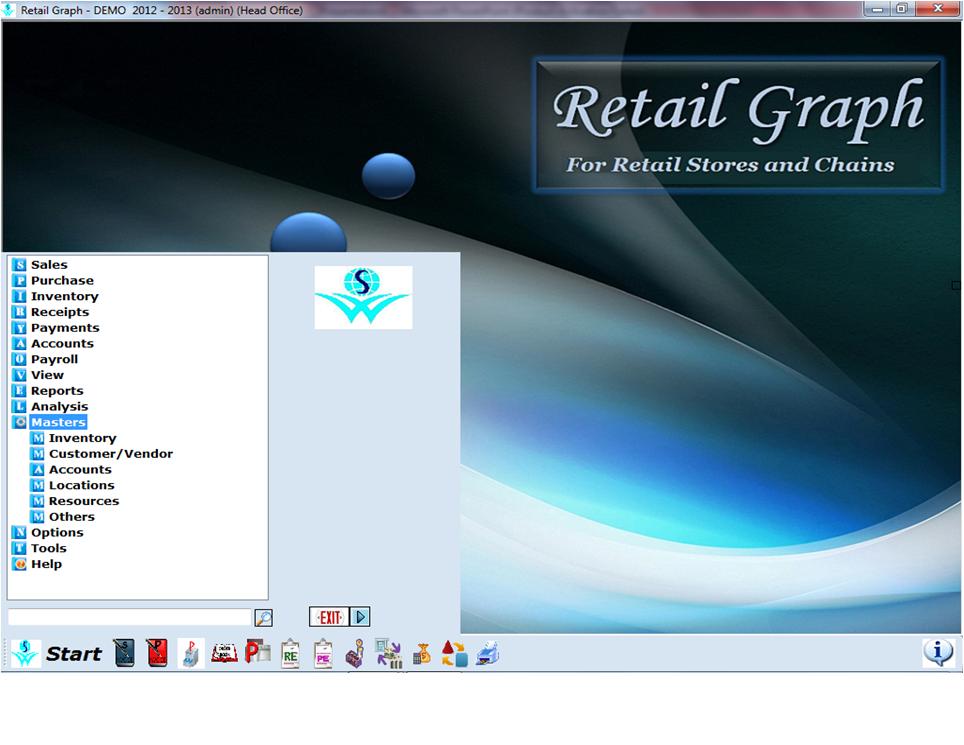This screenshot has width=964, height=745.
Task: Open the red P book toolbar icon
Action: [157, 653]
